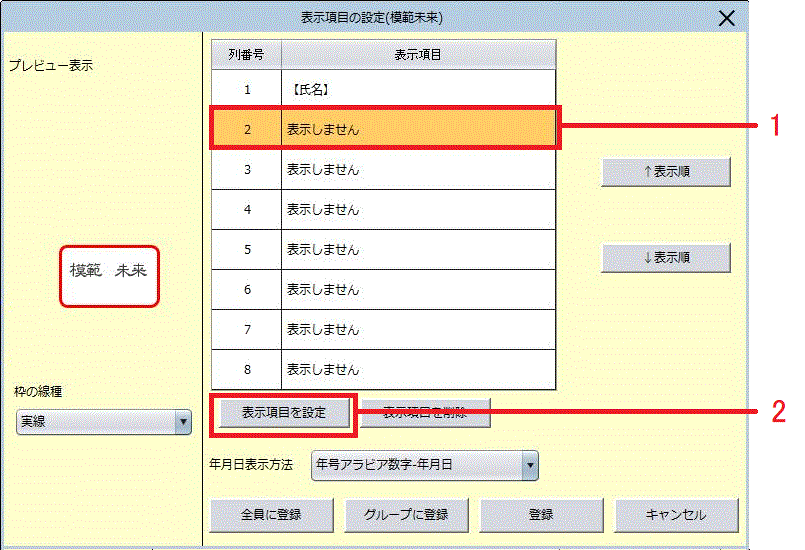Click the 全員に登録 button
This screenshot has height=550, width=805.
(x=271, y=515)
